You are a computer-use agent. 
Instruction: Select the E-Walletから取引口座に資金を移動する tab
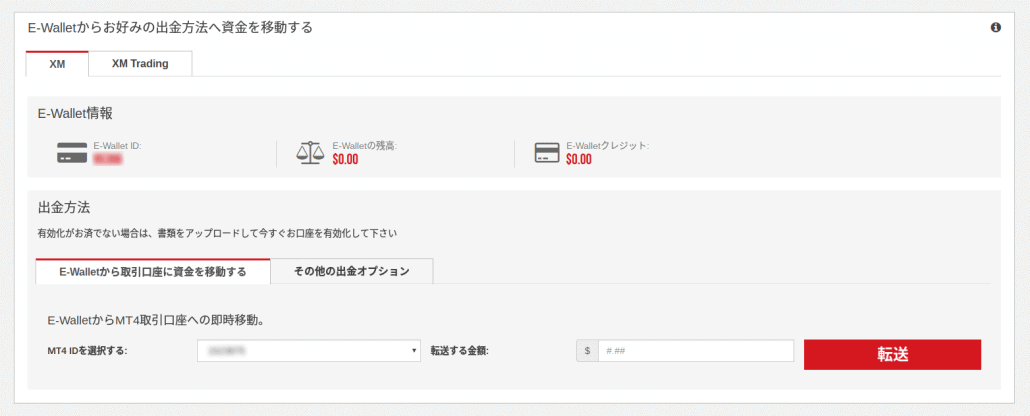tap(153, 271)
